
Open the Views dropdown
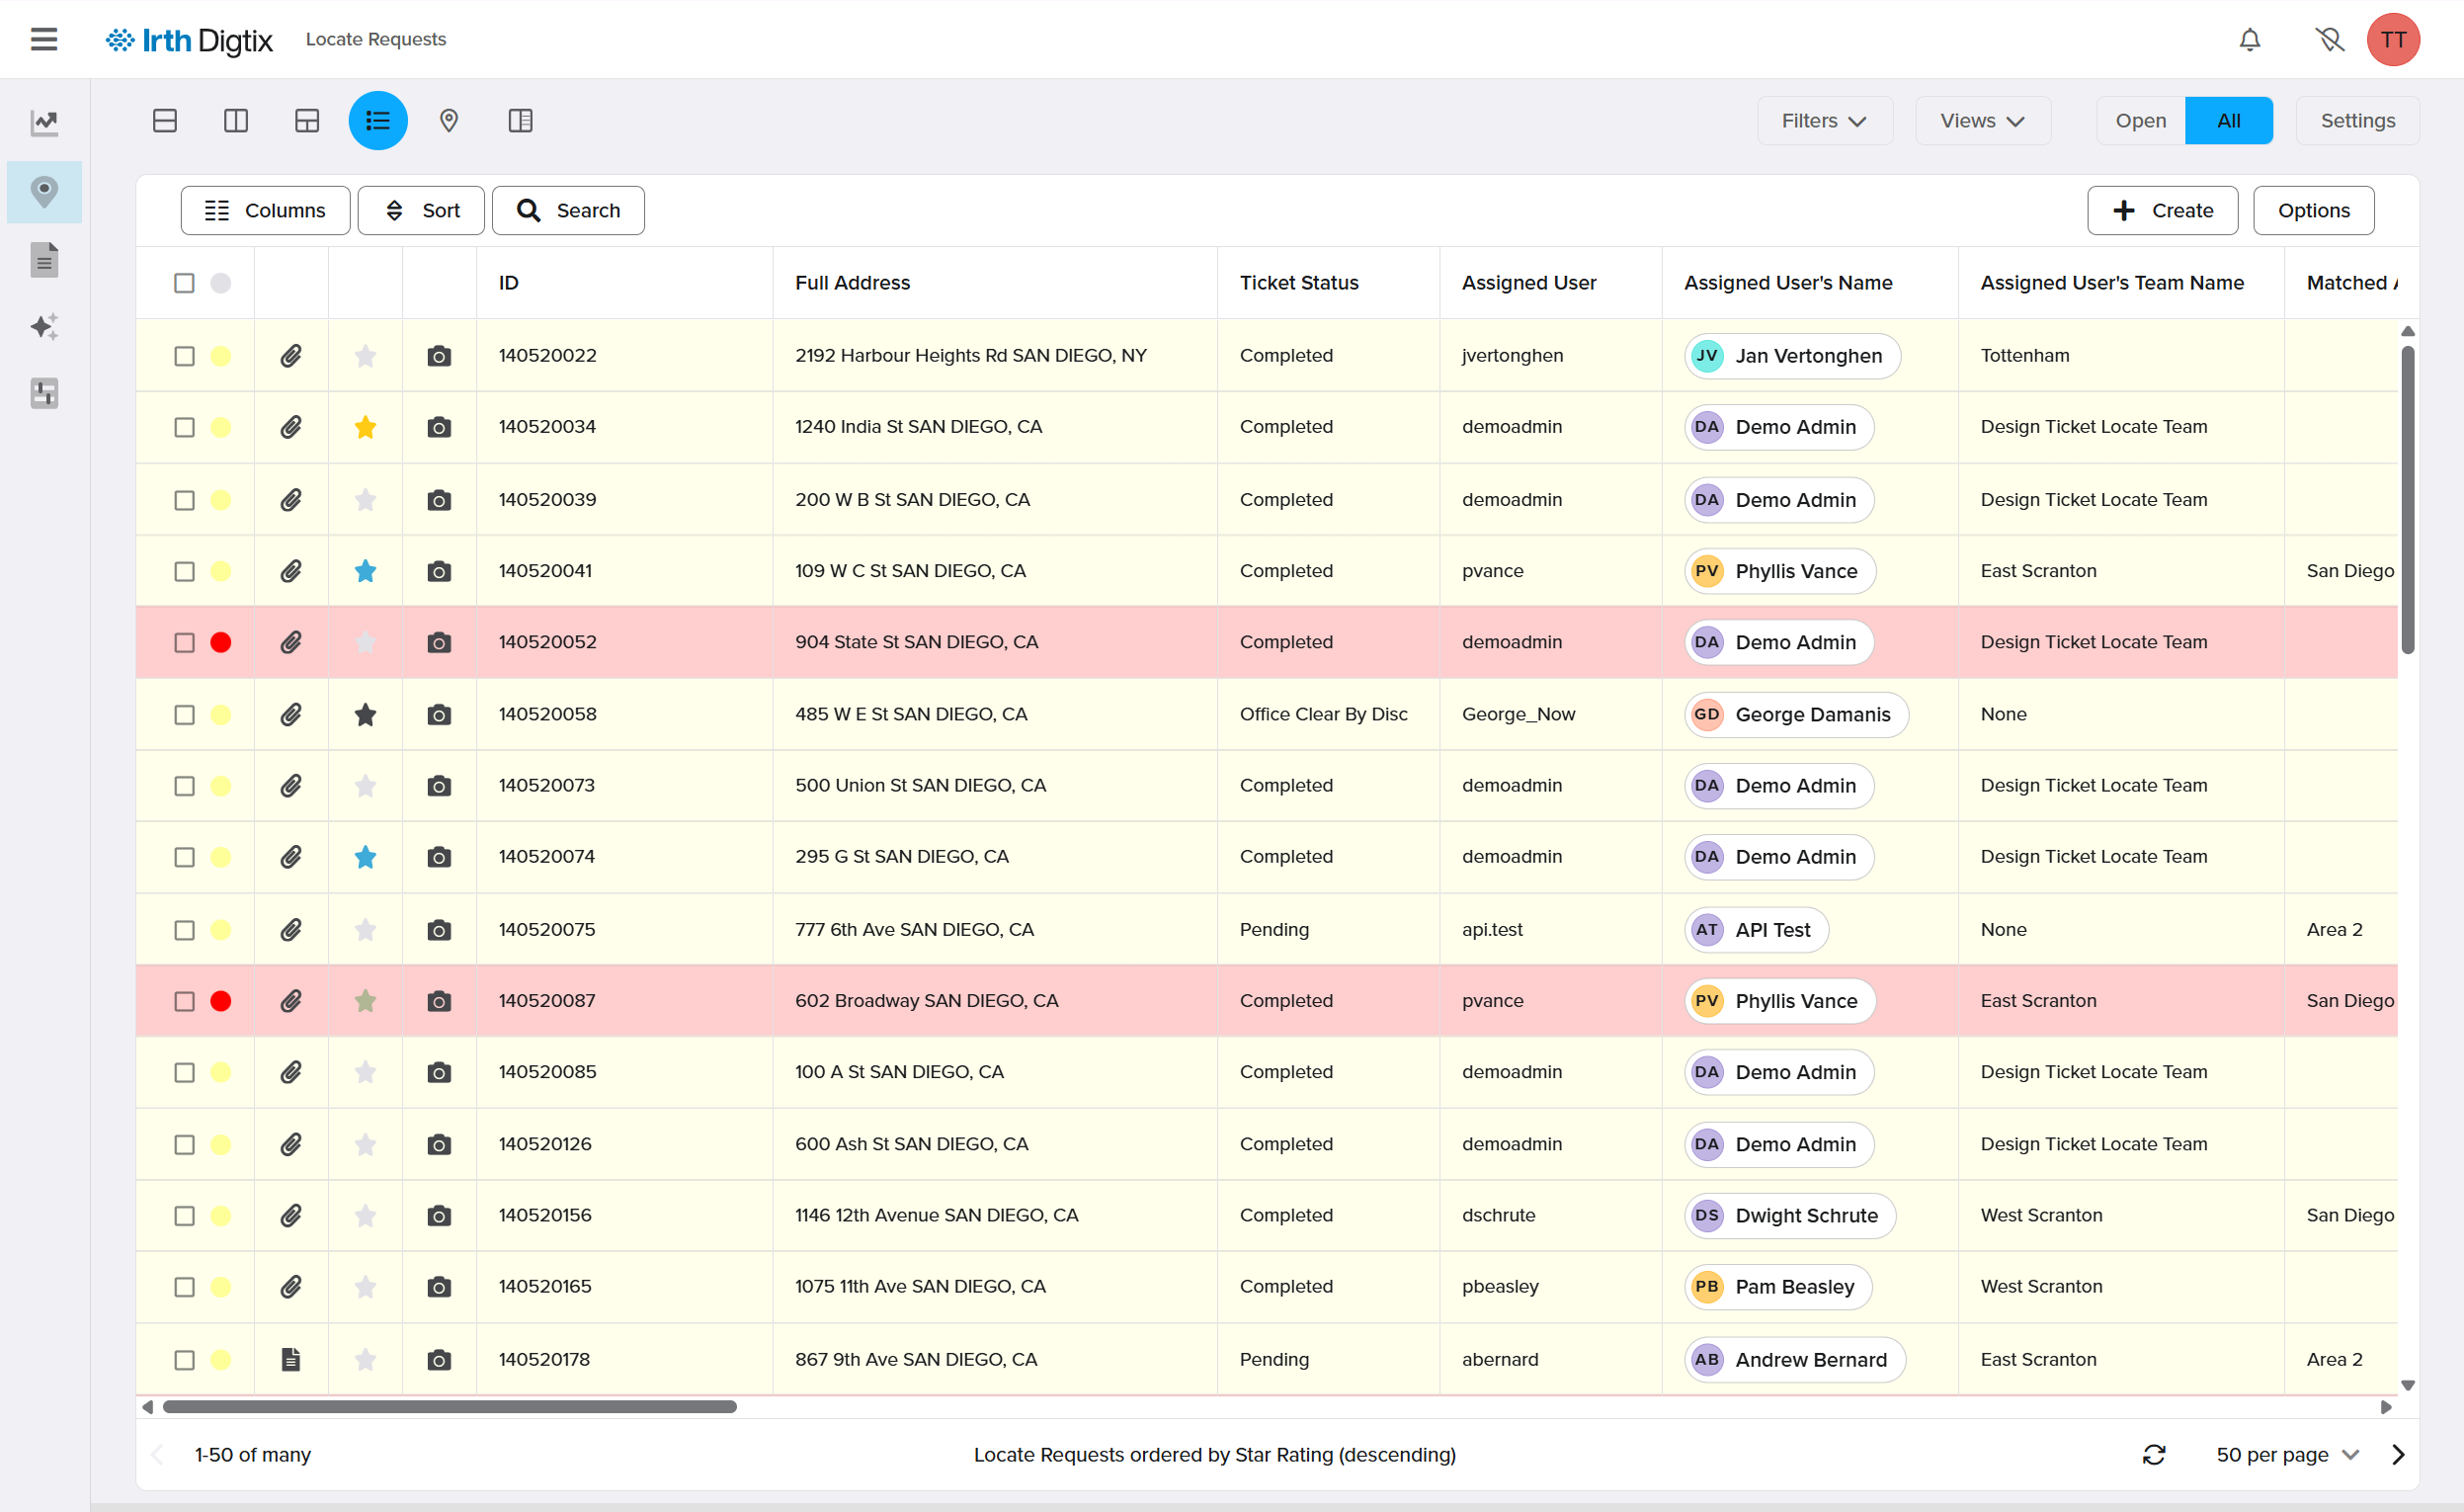1982,121
